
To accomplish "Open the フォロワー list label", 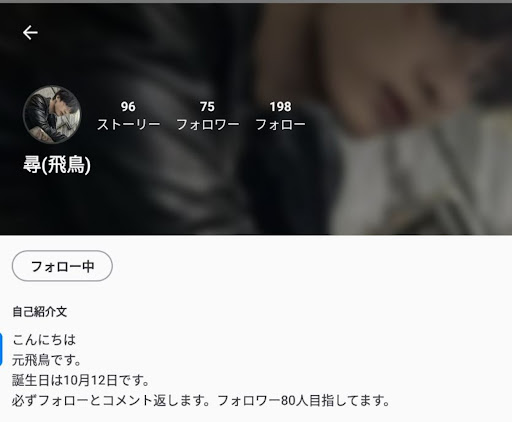I will (x=208, y=125).
